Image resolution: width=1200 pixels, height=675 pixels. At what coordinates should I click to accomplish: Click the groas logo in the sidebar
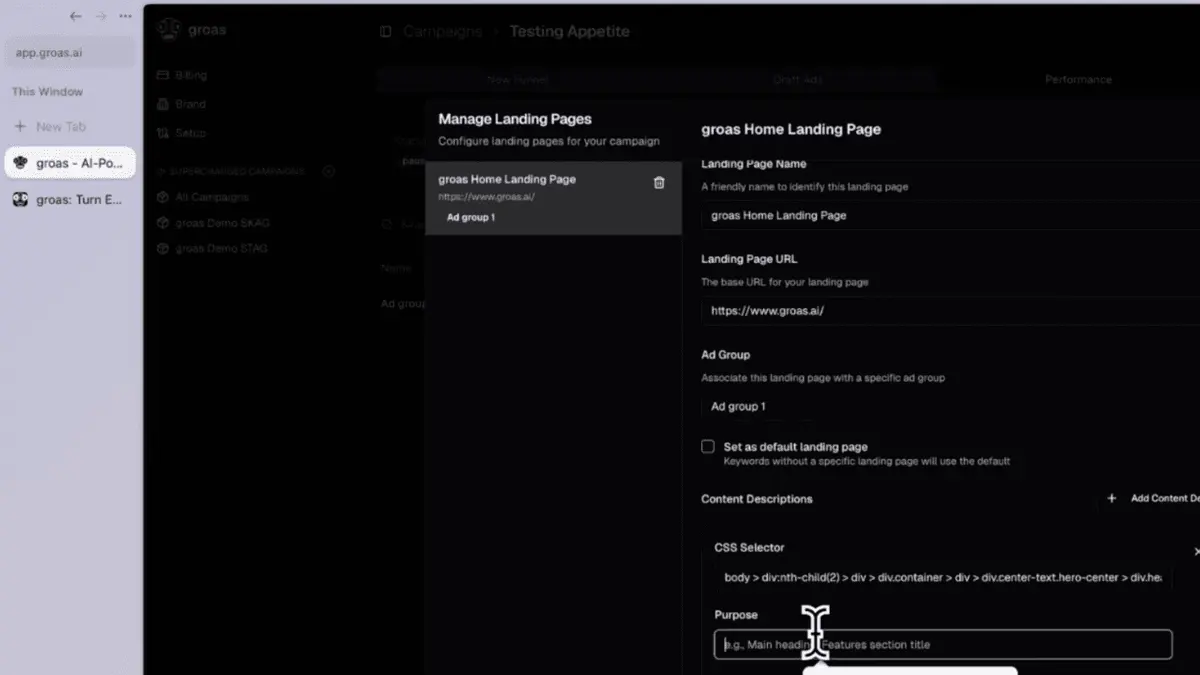[x=169, y=29]
